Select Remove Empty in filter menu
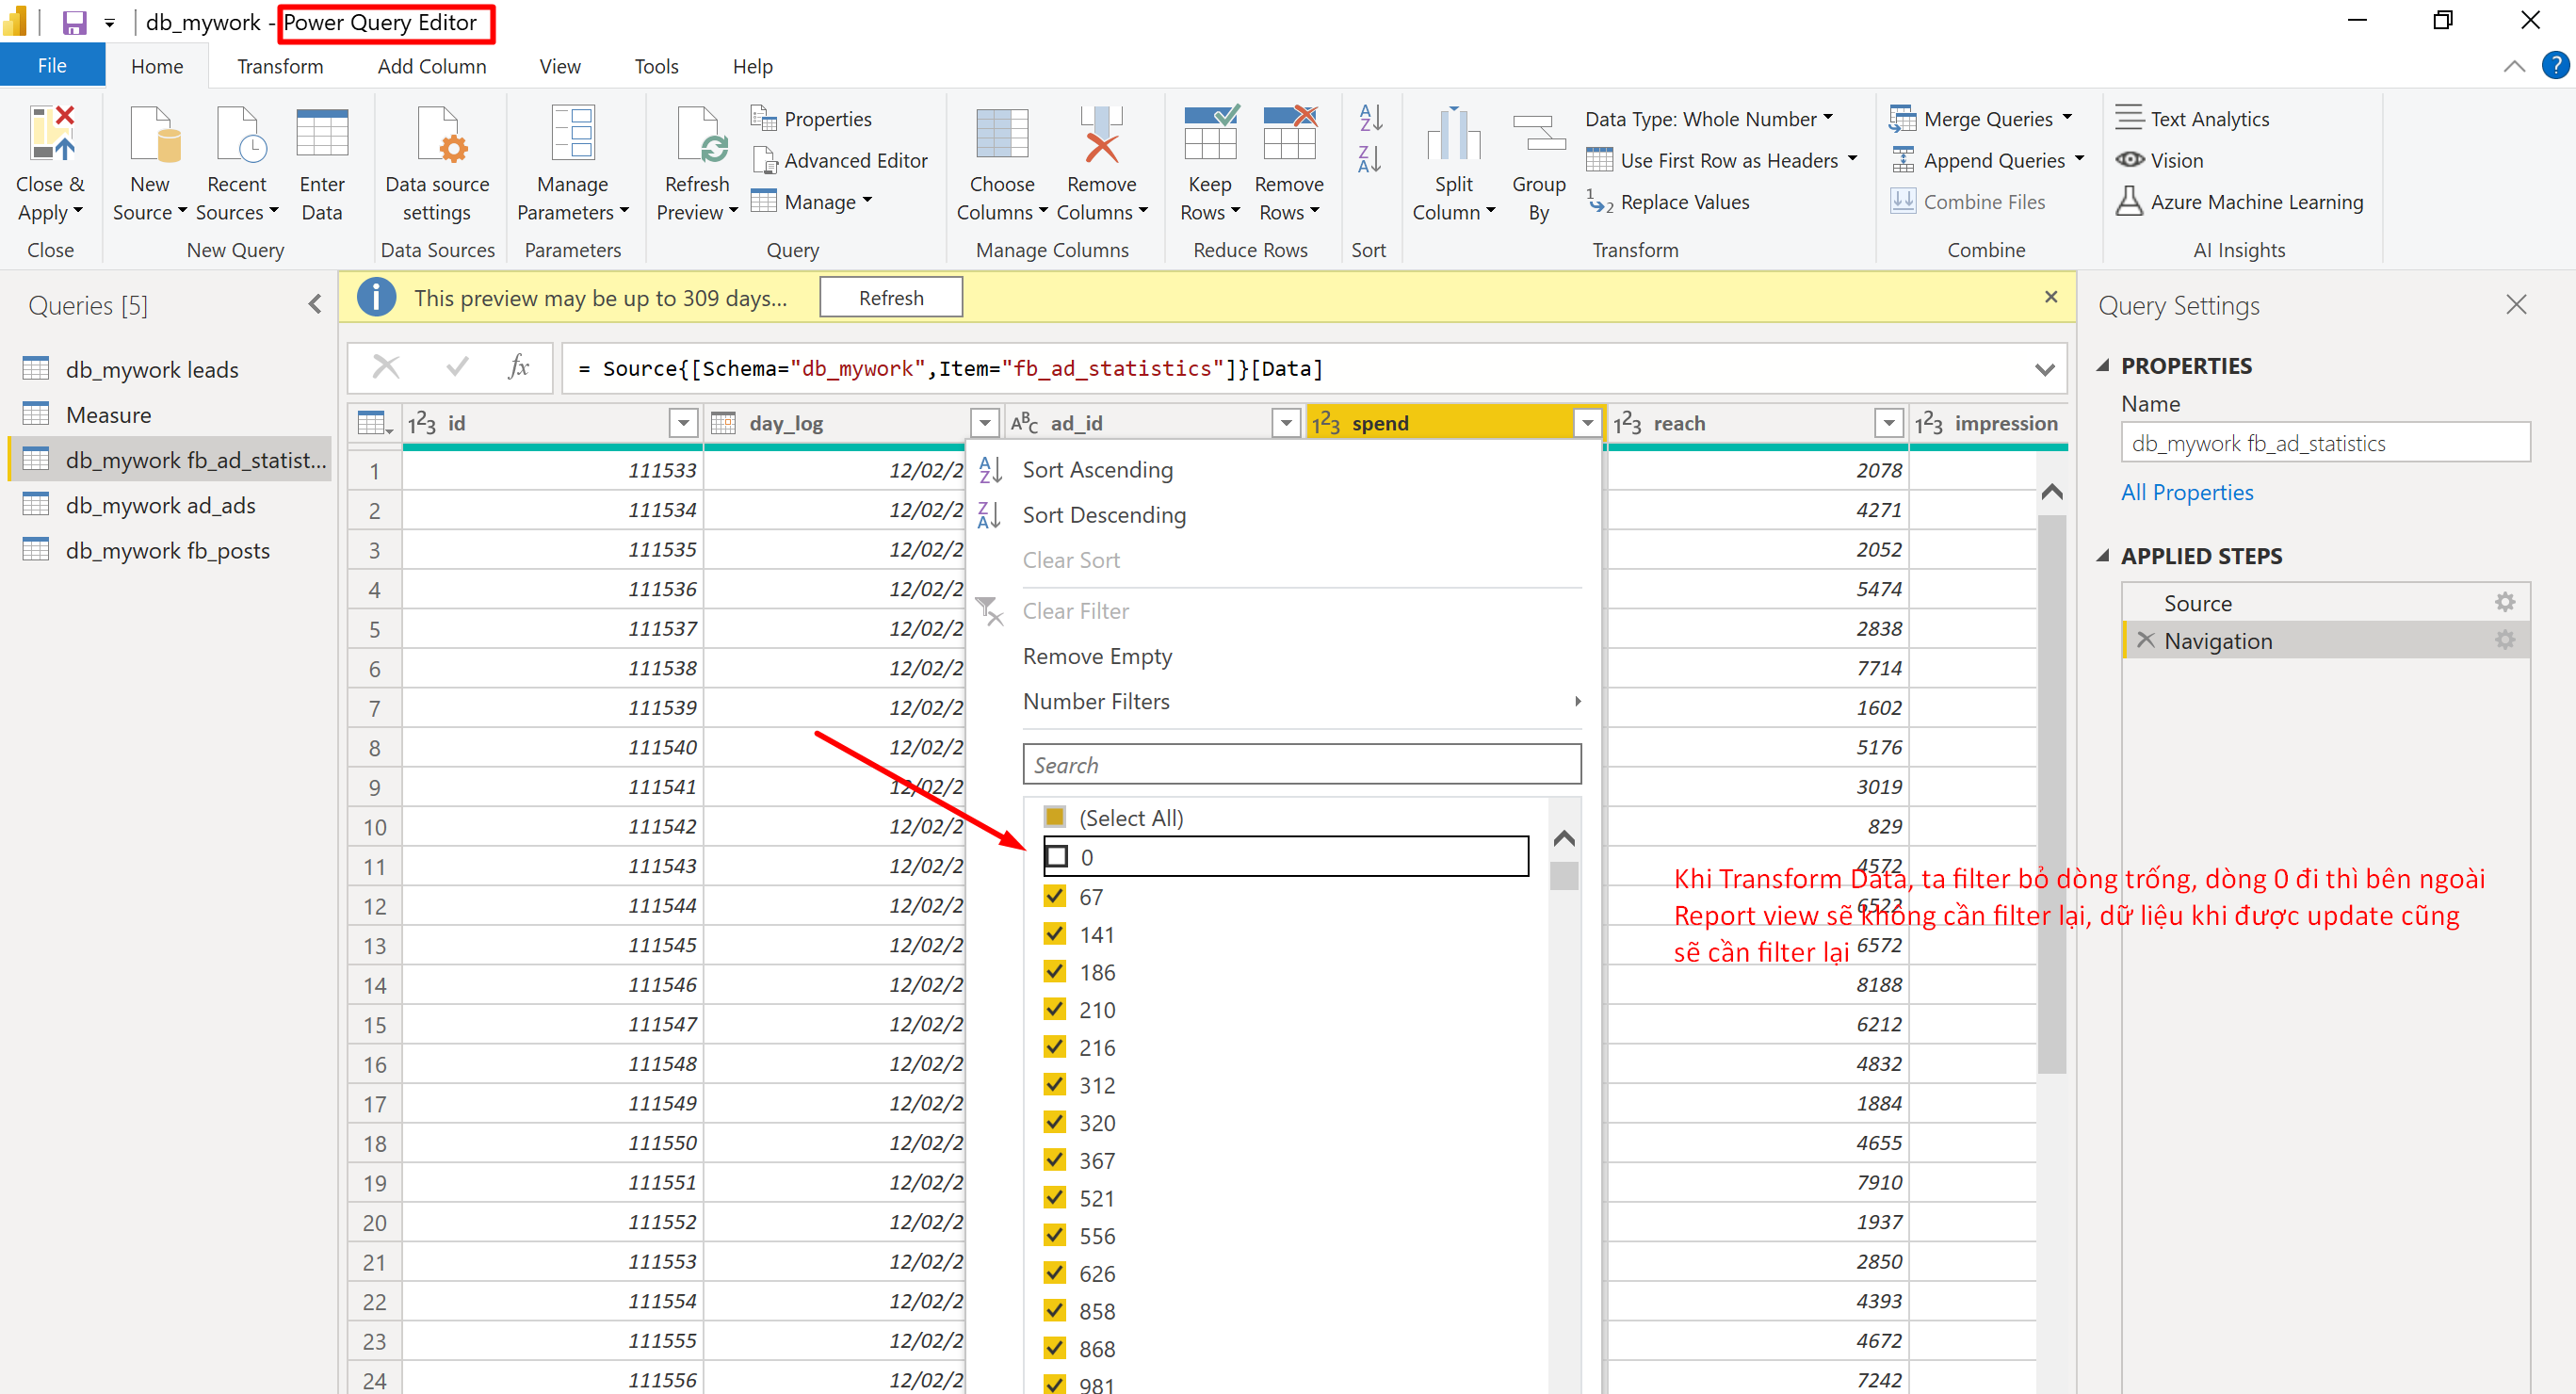Screen dimensions: 2576x1394 (1097, 656)
